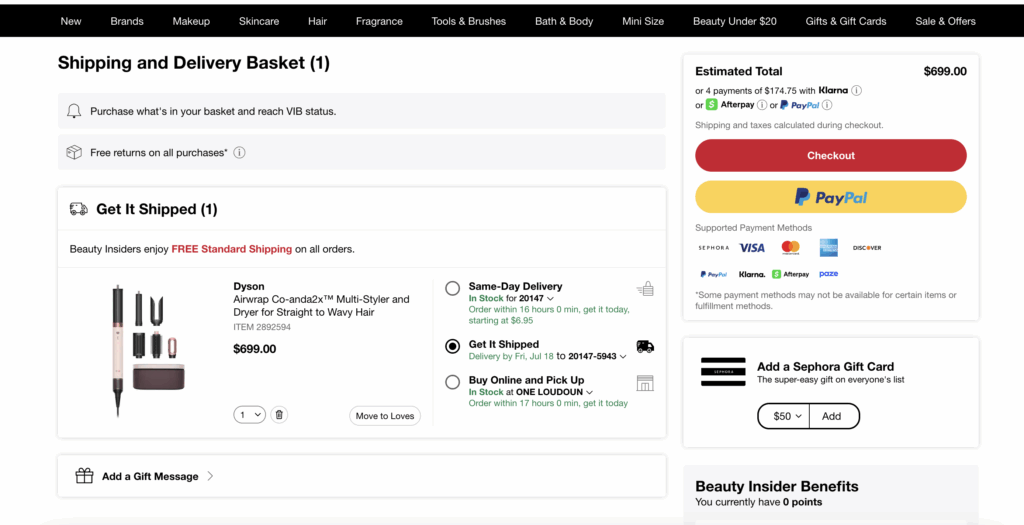Image resolution: width=1024 pixels, height=525 pixels.
Task: Go to Sale & Offers menu
Action: tap(945, 21)
